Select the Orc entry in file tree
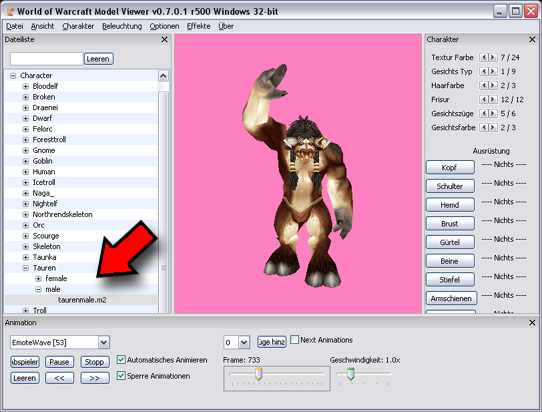This screenshot has height=412, width=542. tap(38, 225)
